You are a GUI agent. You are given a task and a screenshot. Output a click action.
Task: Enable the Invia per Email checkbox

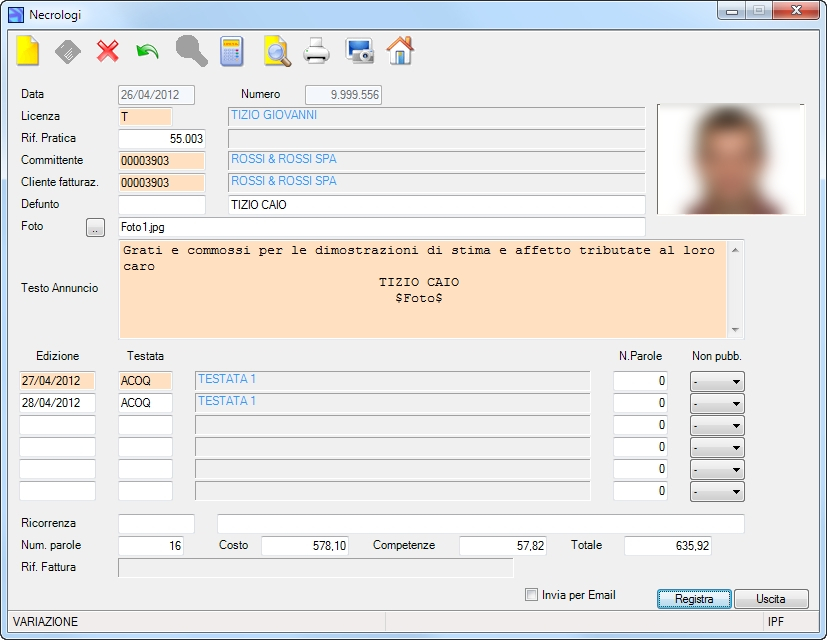[531, 595]
